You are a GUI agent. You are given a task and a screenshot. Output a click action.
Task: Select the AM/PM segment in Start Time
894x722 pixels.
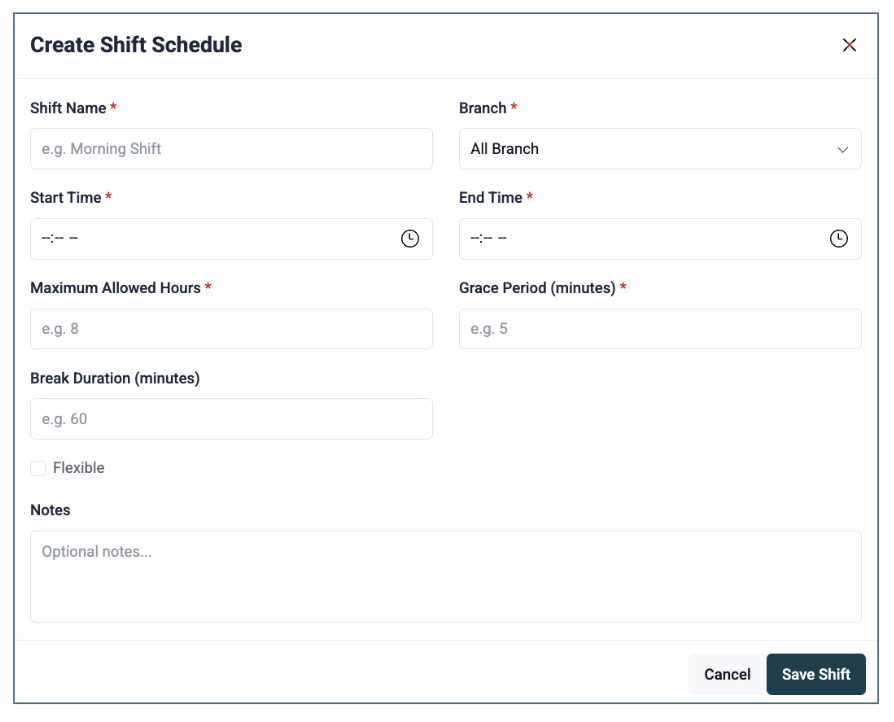[73, 239]
